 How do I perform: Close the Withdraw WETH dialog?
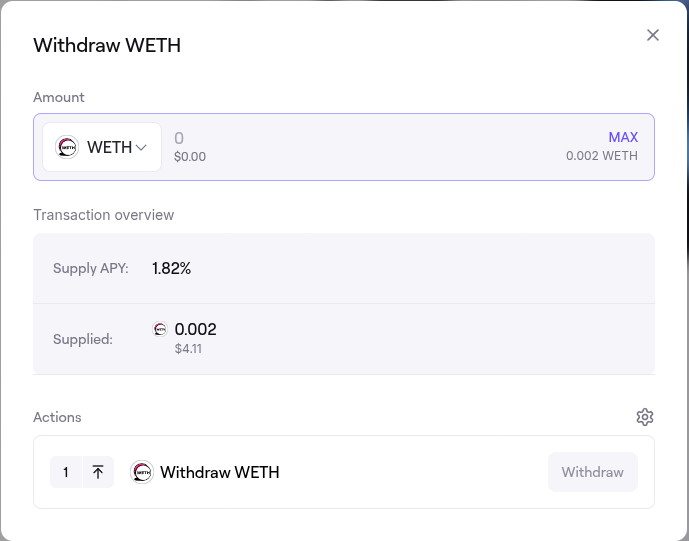coord(653,35)
